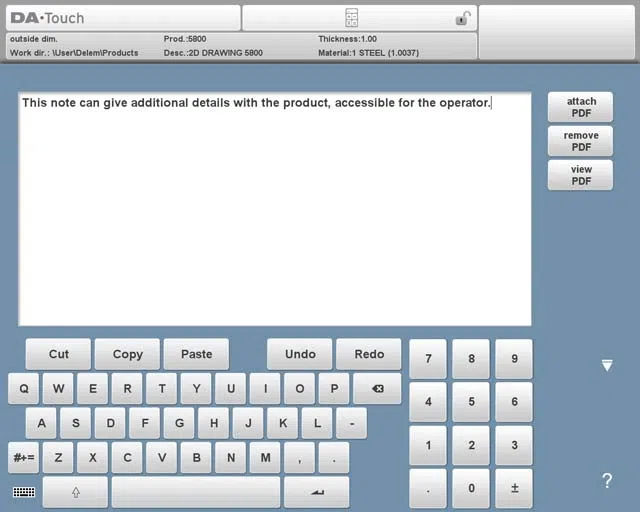Screen dimensions: 640x512
Task: Tap numeric keypad 1
Action: pos(428,445)
